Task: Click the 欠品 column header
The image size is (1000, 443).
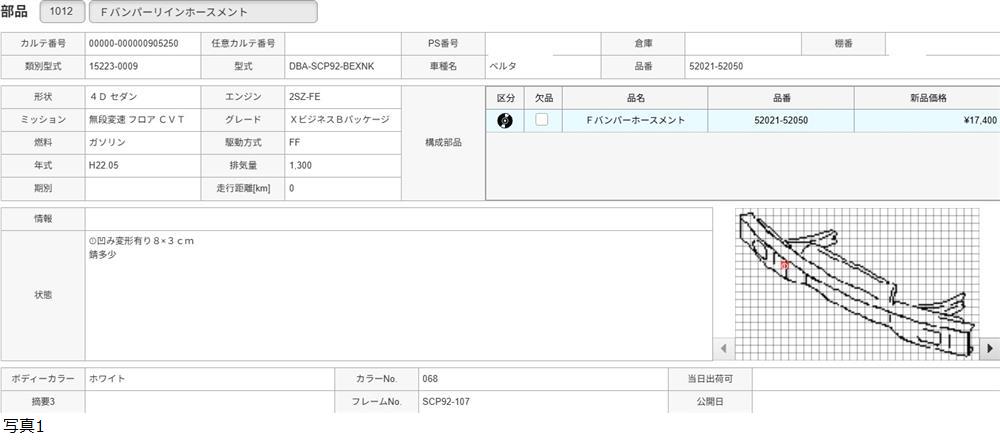Action: click(543, 98)
